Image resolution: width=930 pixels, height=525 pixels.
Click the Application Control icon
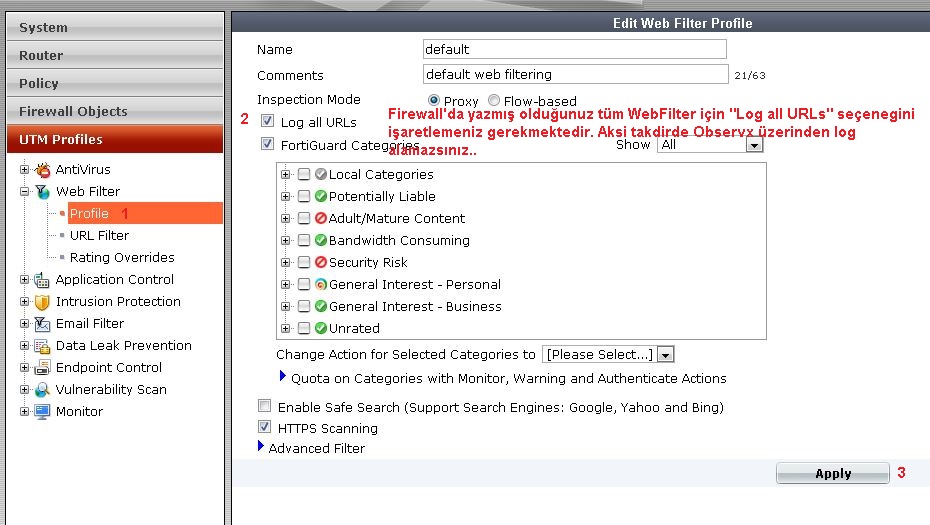tap(42, 279)
